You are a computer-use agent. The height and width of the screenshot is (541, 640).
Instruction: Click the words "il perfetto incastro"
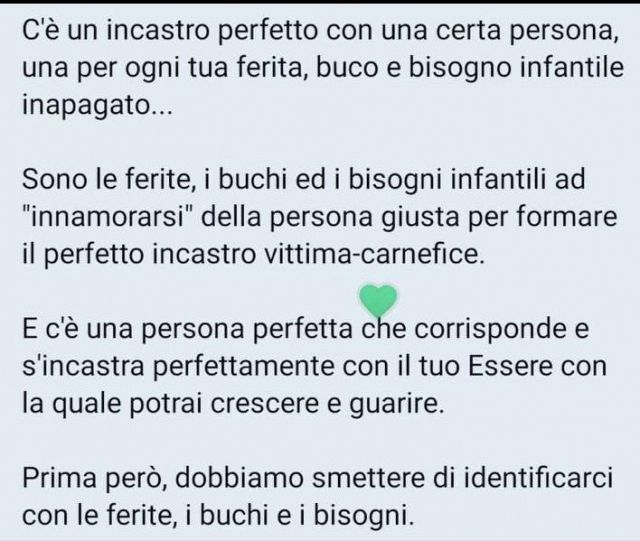(139, 255)
